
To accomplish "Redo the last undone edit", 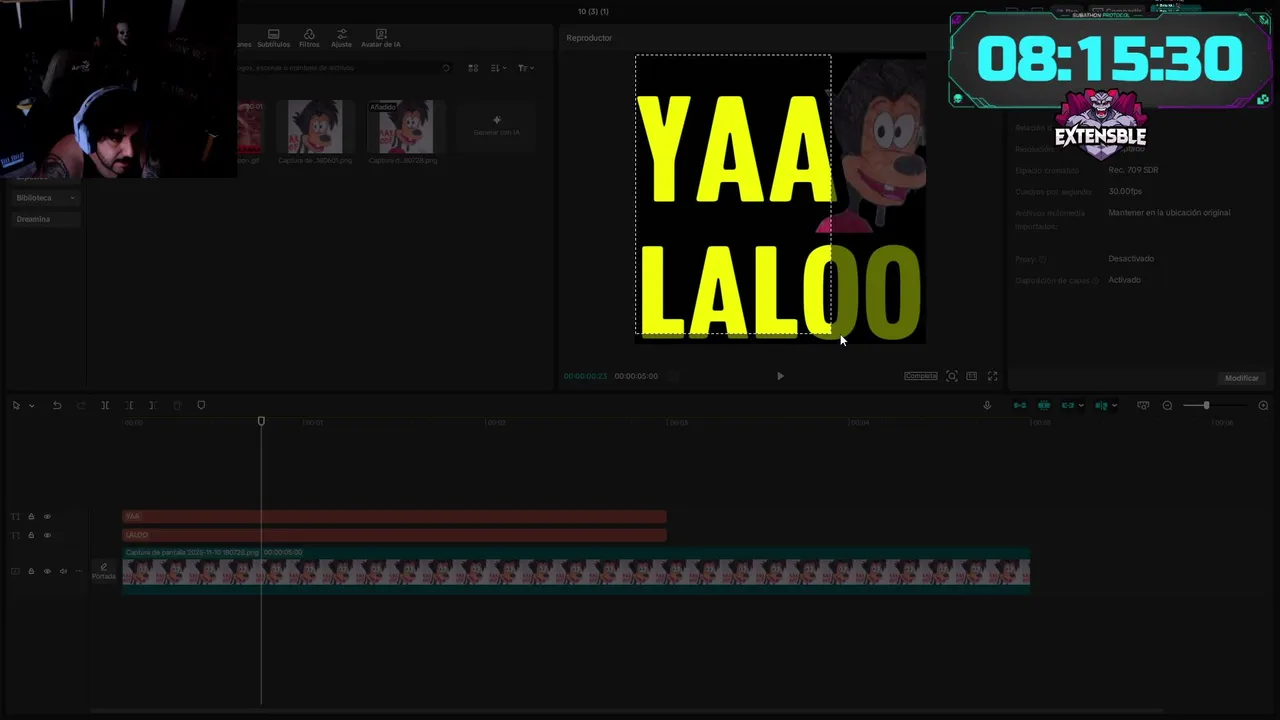I will tap(81, 405).
